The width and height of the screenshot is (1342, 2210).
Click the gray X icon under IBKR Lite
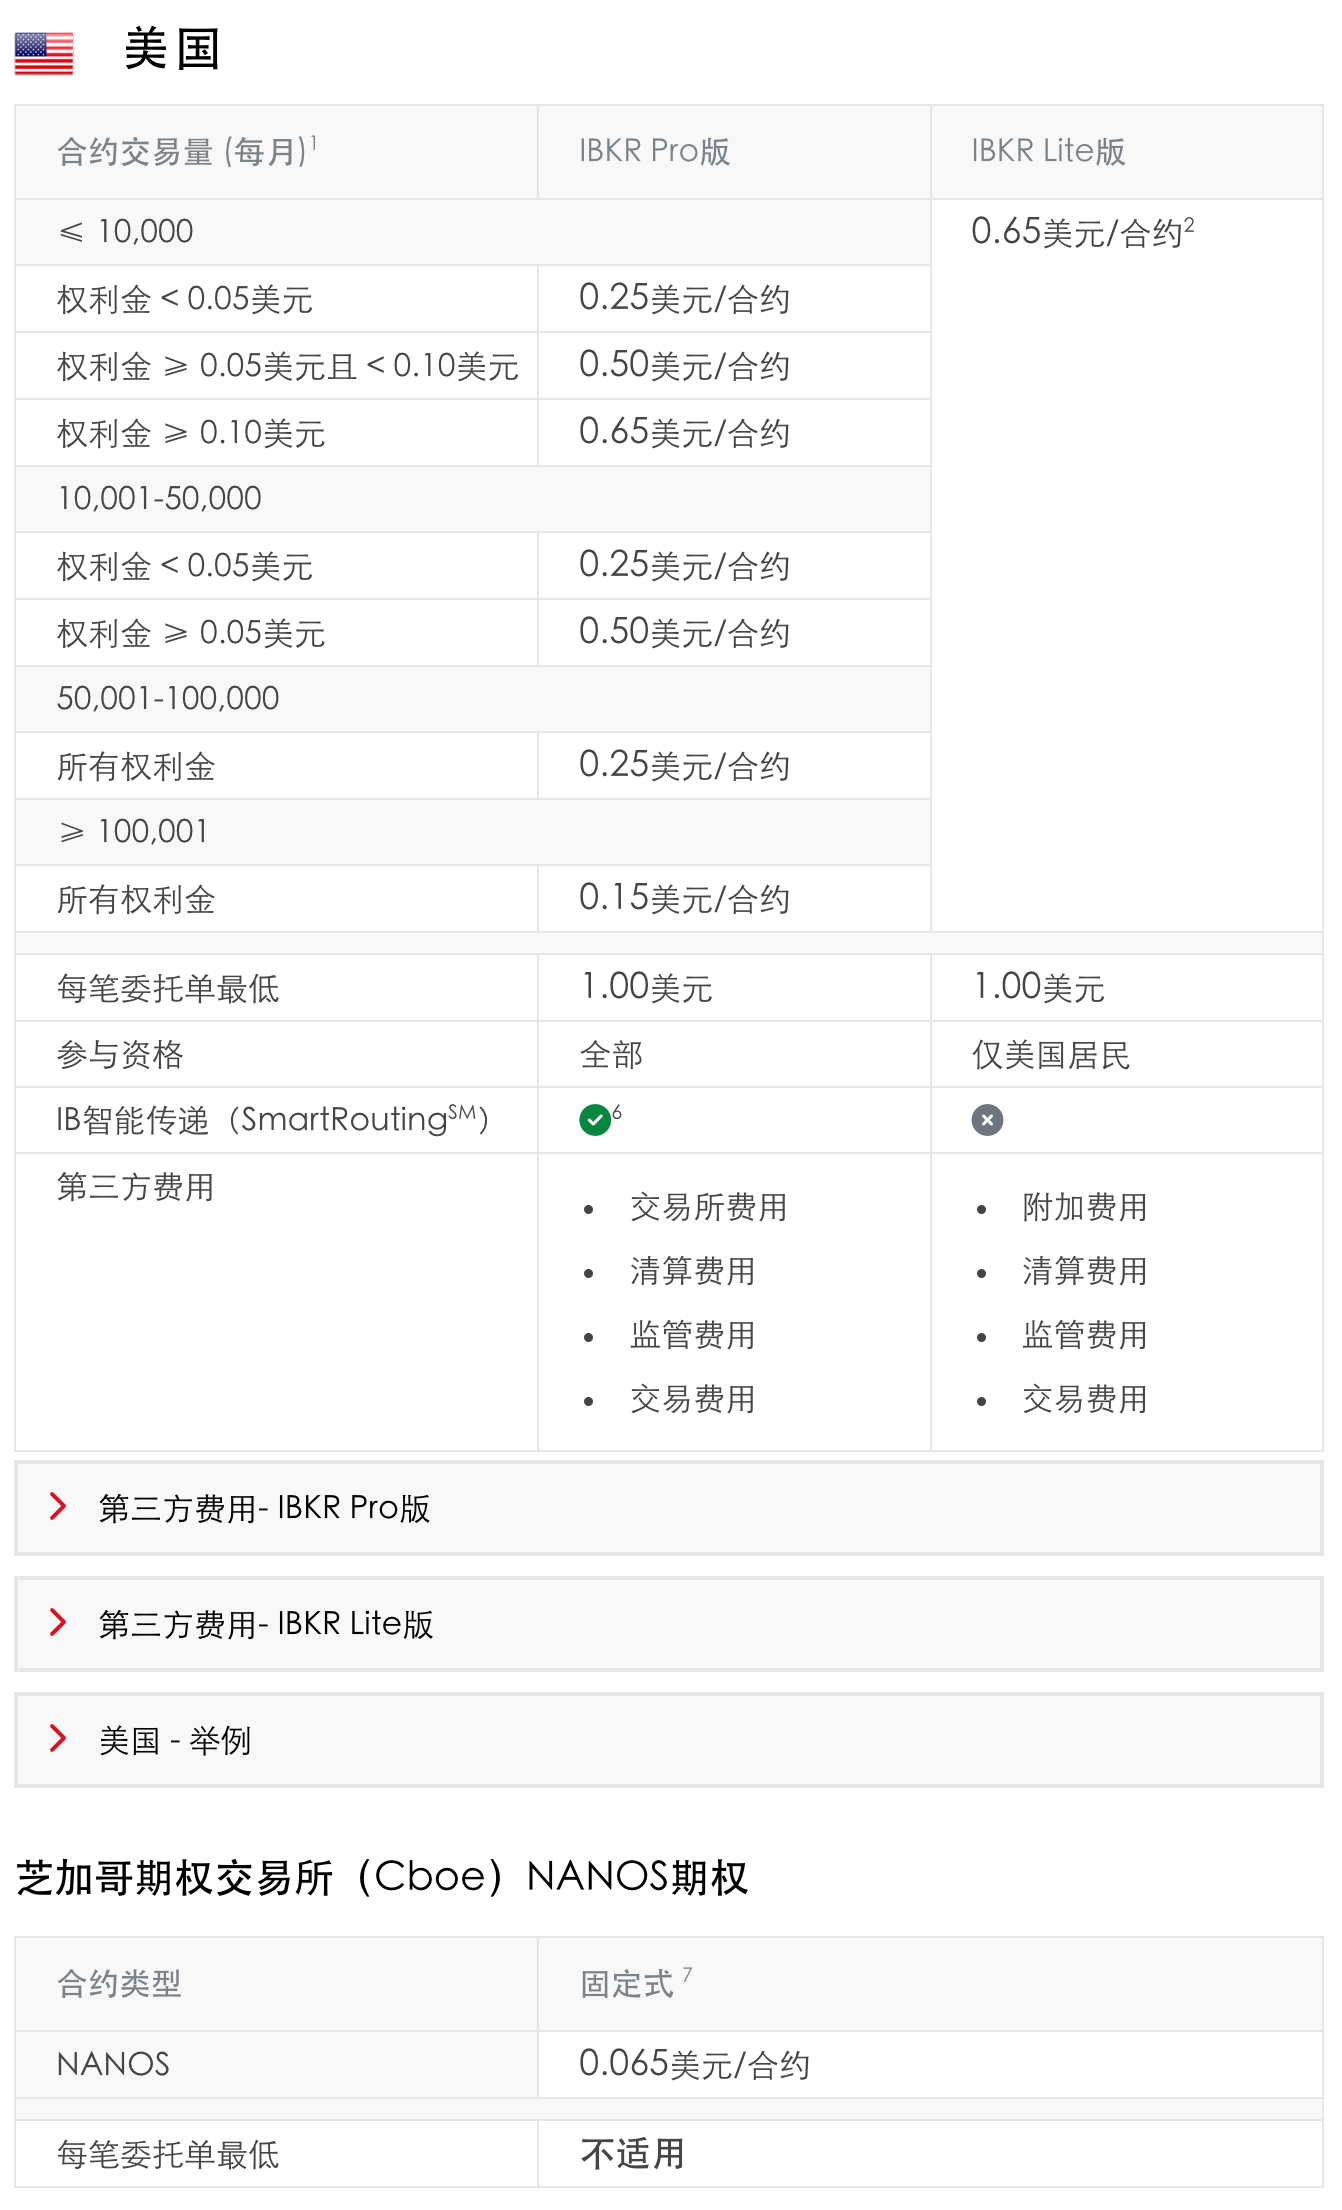coord(987,1120)
